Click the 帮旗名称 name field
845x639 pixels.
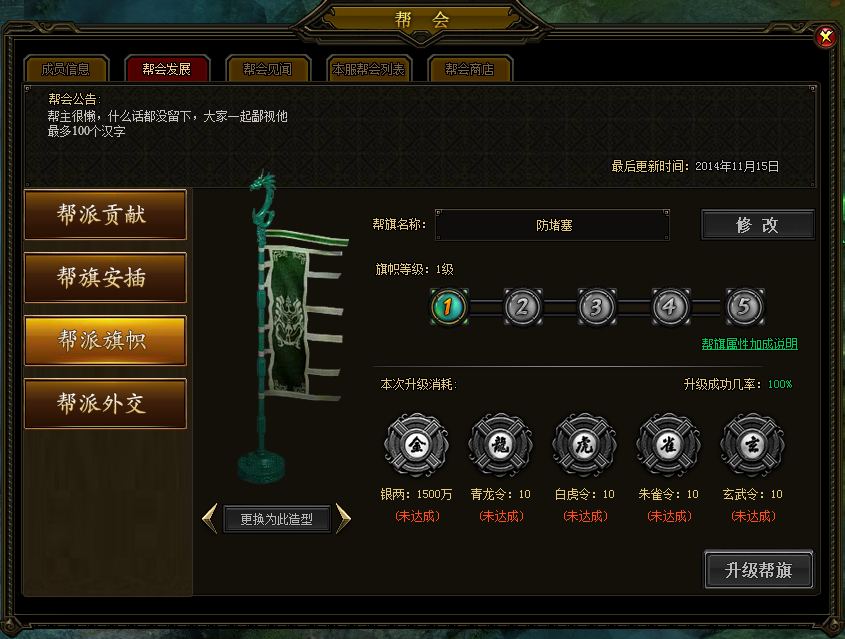552,225
